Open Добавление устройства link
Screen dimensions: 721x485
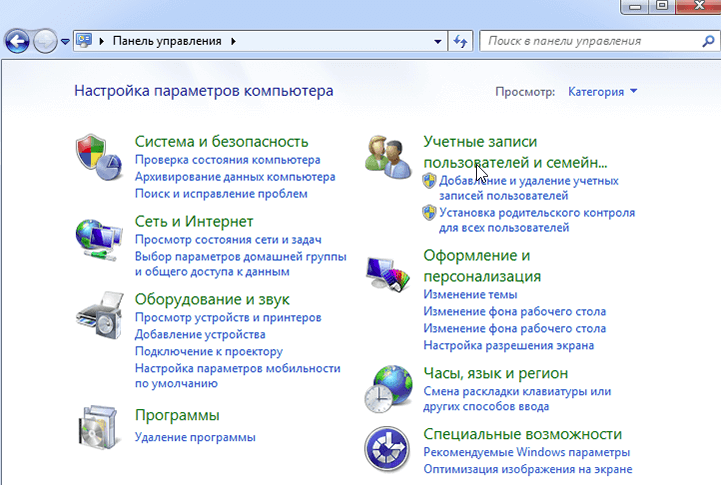pyautogui.click(x=200, y=335)
